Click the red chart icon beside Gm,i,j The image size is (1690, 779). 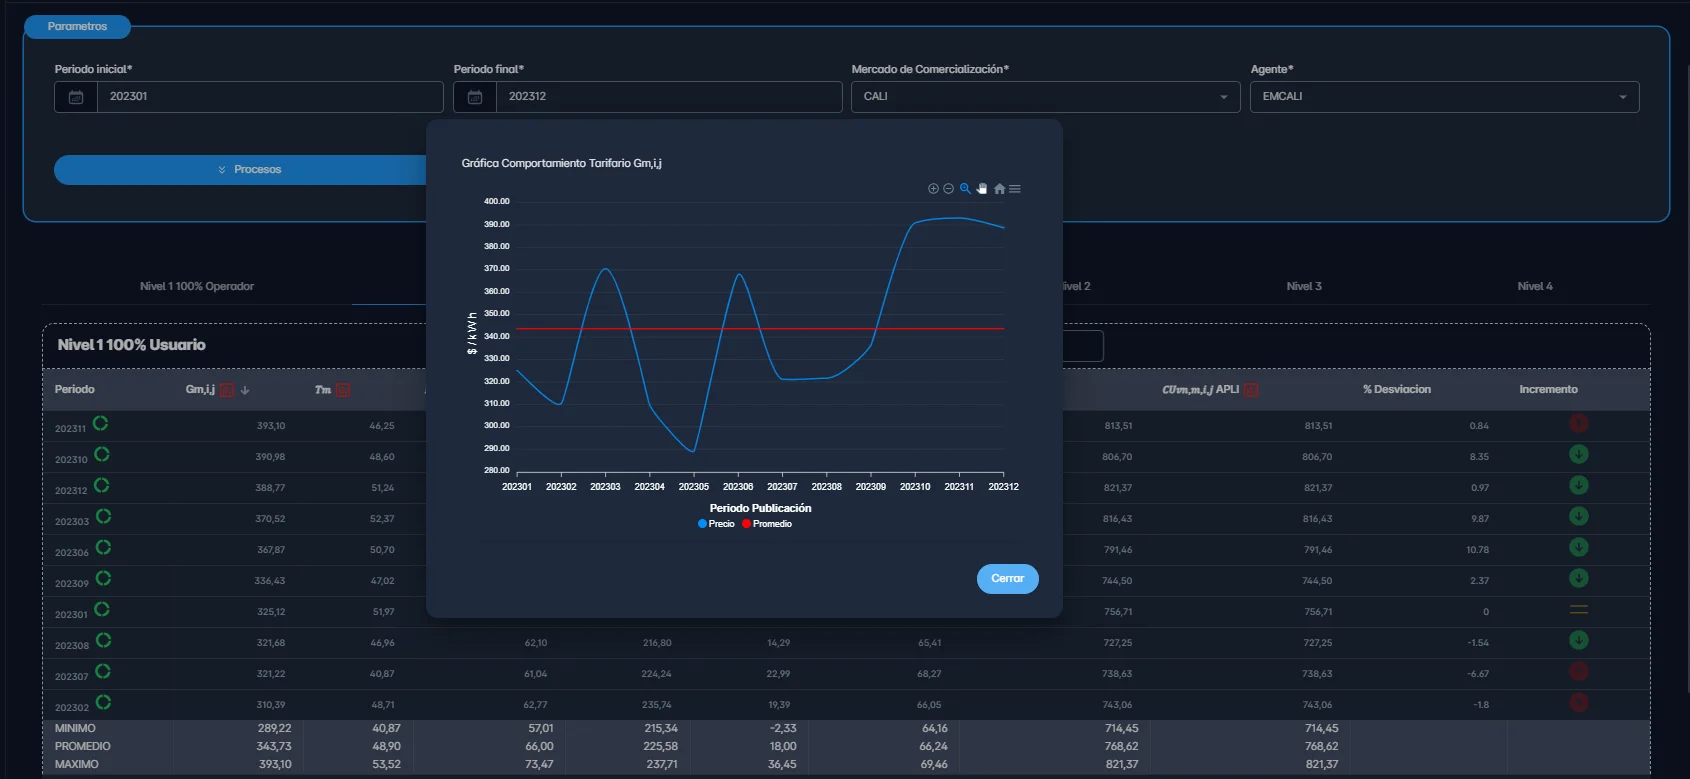[x=227, y=390]
